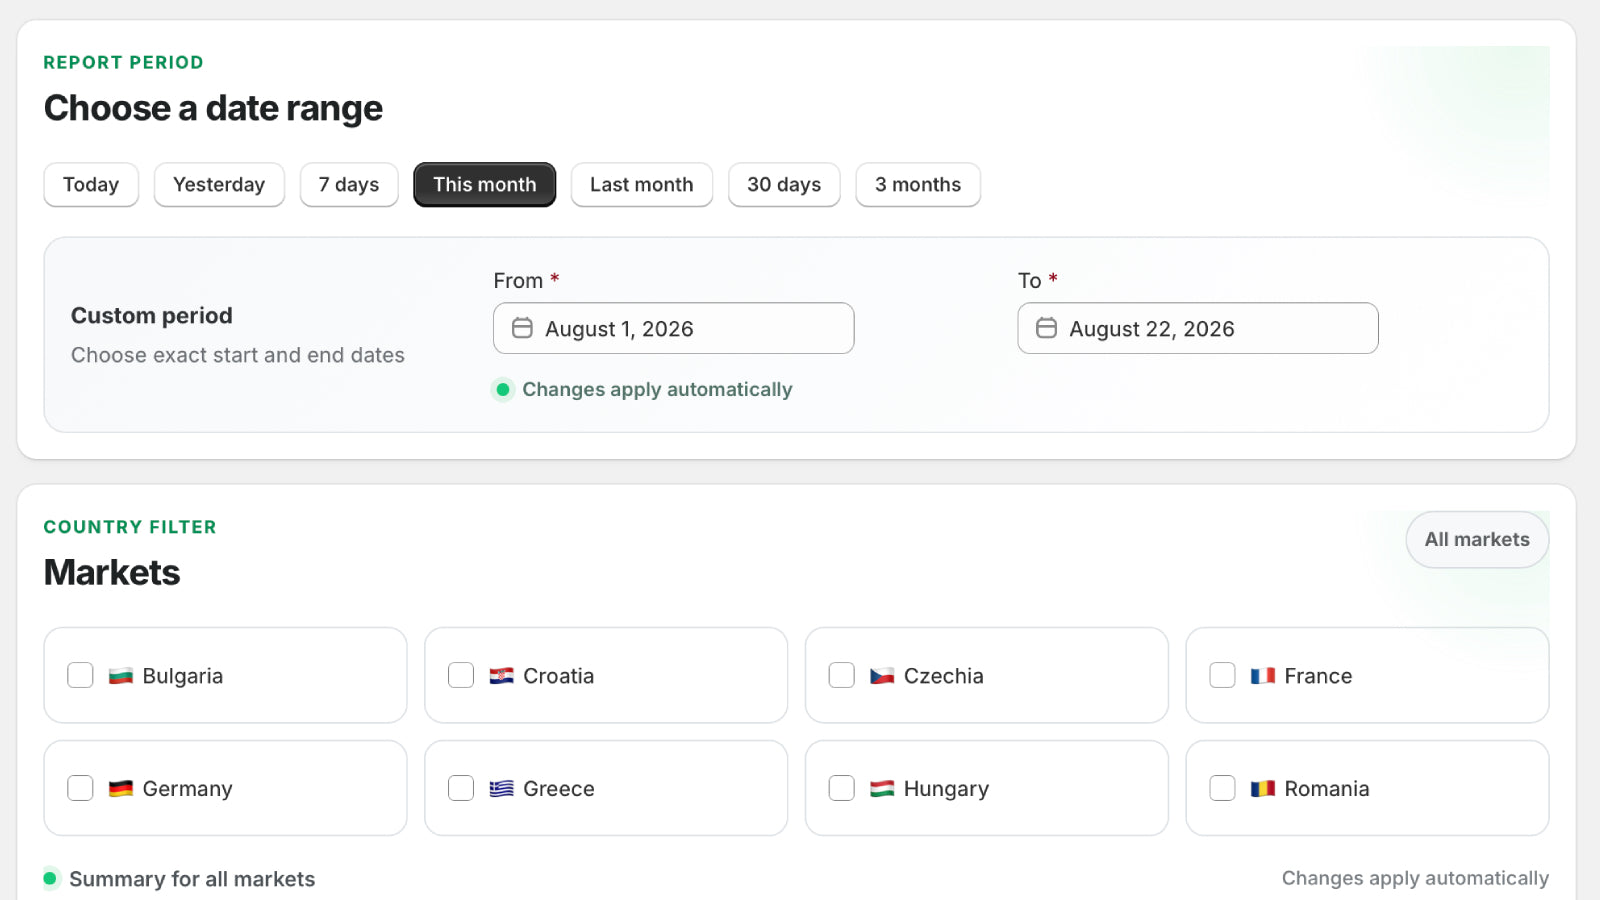Click the Czechia flag icon

click(882, 676)
